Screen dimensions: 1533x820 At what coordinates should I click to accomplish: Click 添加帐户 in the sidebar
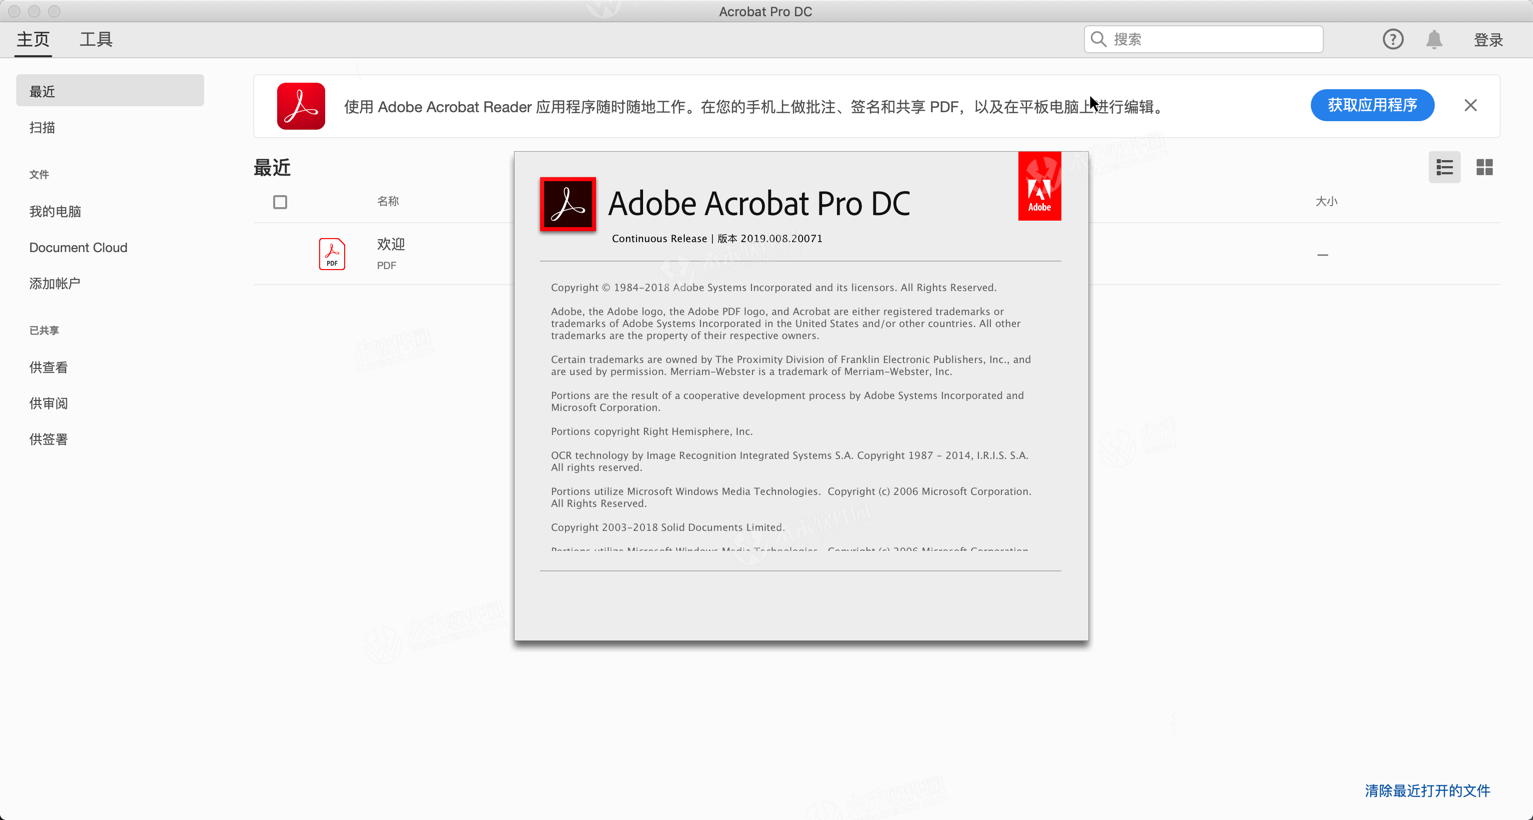[55, 284]
